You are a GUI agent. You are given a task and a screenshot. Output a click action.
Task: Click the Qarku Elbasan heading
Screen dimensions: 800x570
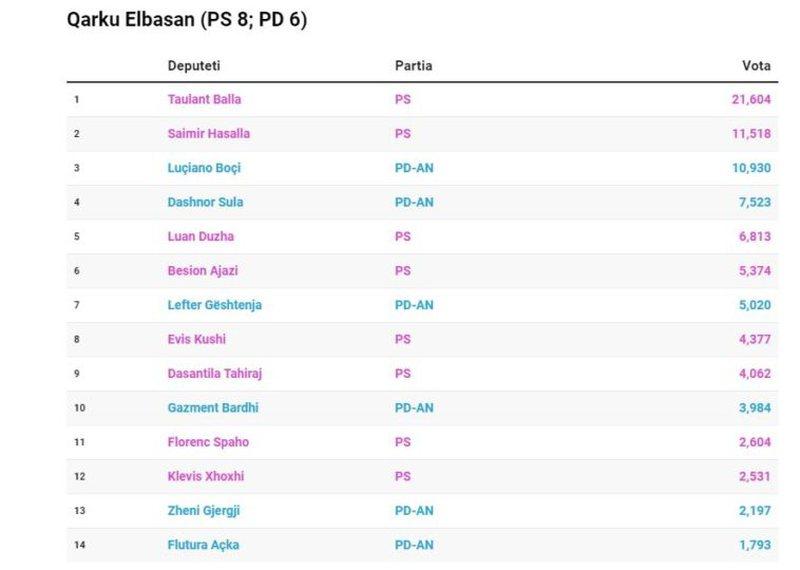tap(187, 20)
